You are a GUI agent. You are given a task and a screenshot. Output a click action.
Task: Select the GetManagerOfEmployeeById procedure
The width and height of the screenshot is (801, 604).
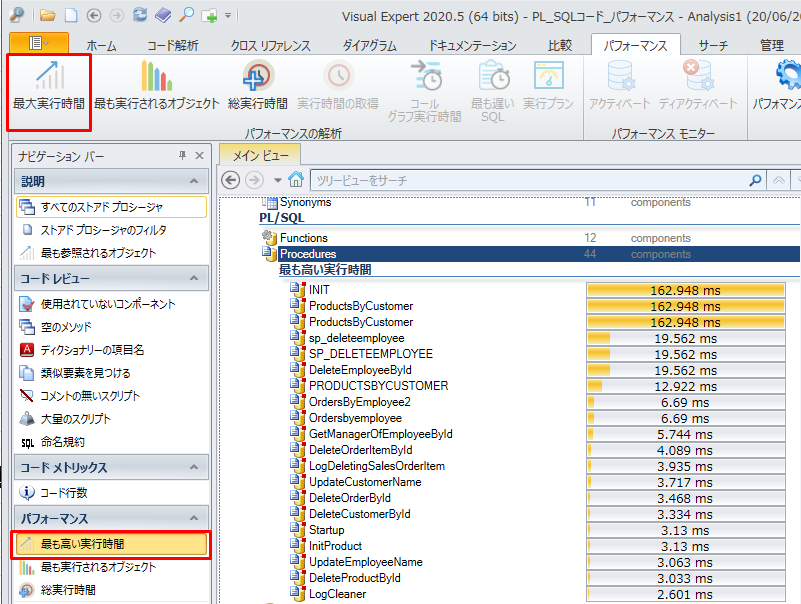[x=381, y=434]
